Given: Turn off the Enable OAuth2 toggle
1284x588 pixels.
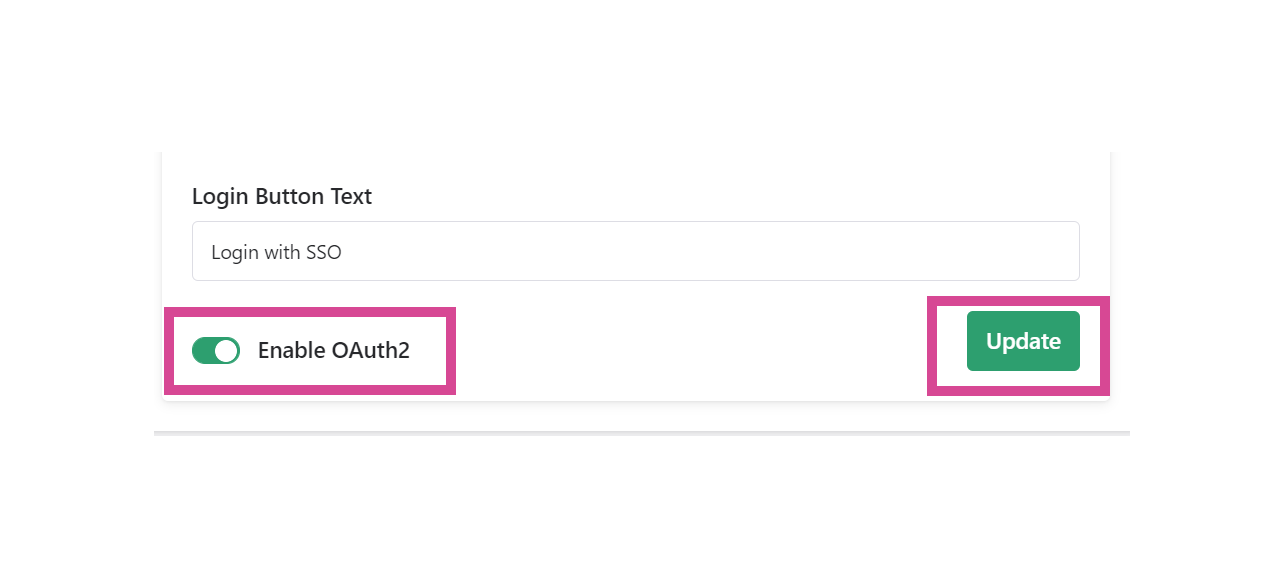Looking at the screenshot, I should (x=216, y=351).
